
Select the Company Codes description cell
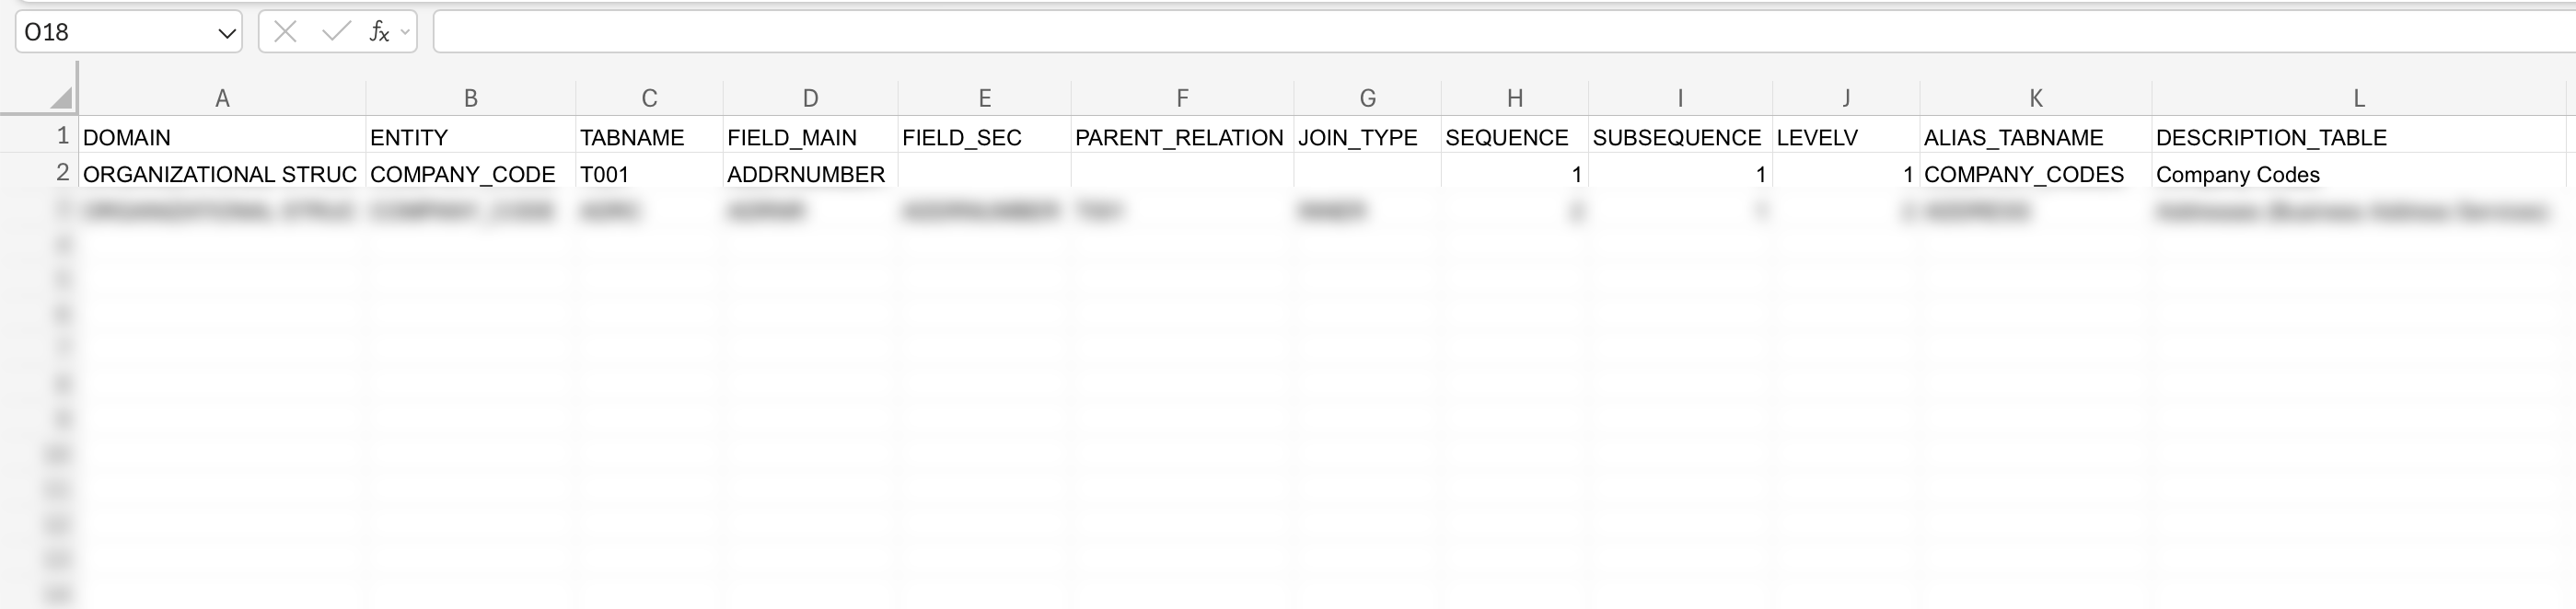click(x=2358, y=174)
